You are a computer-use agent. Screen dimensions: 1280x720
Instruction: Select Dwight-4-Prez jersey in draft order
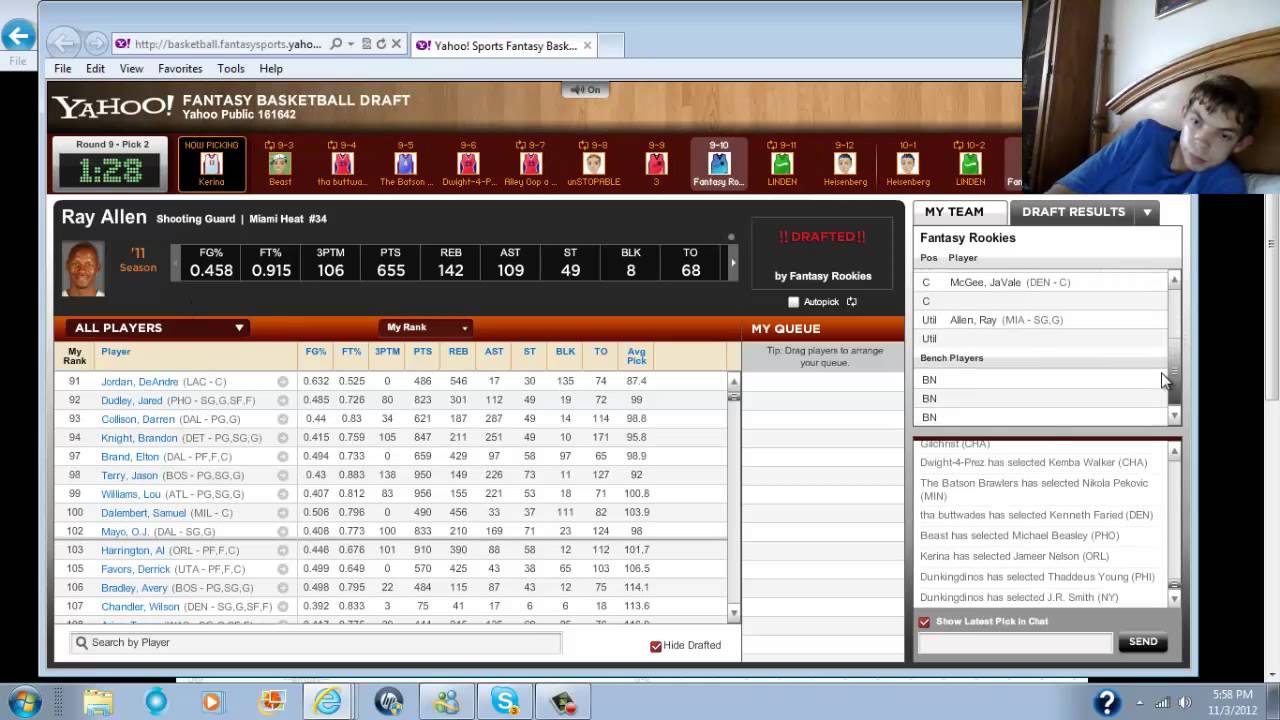point(468,163)
